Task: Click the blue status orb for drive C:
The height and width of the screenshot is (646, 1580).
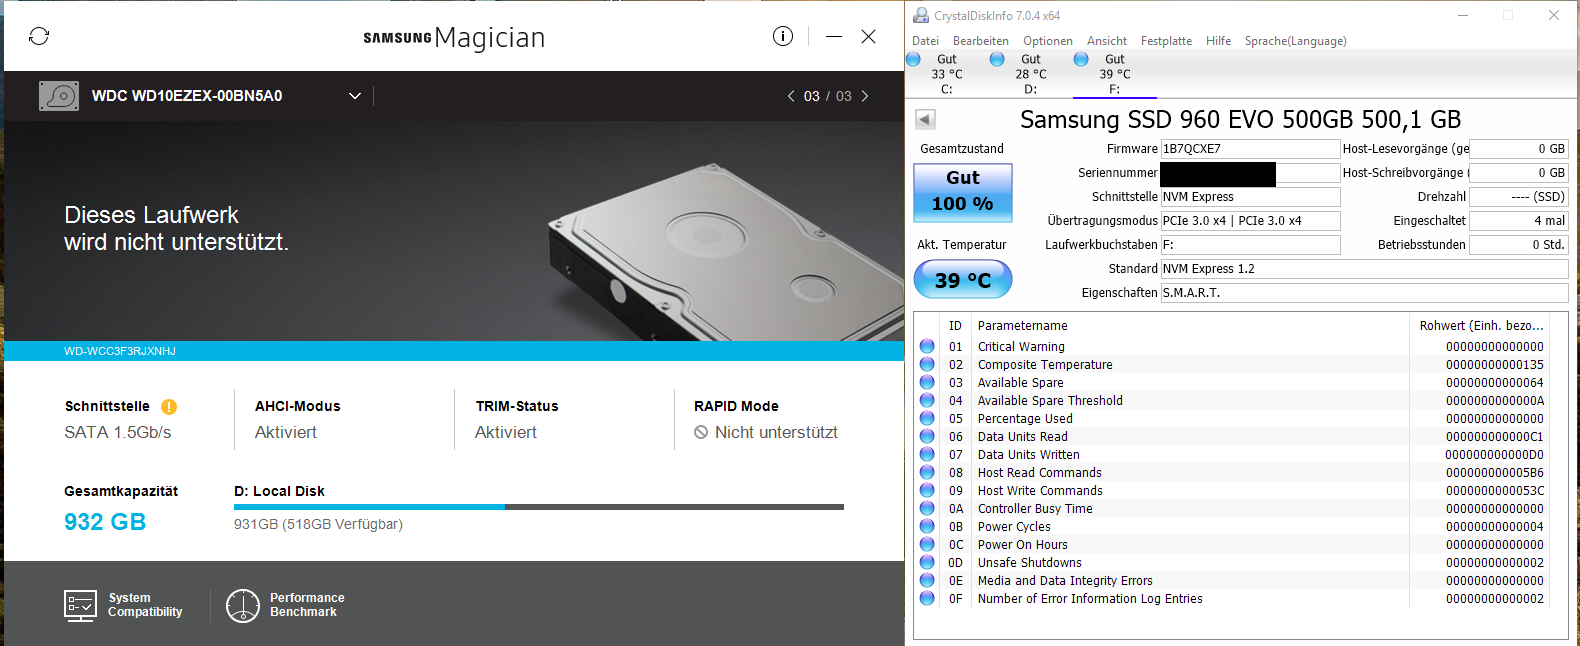Action: point(913,59)
